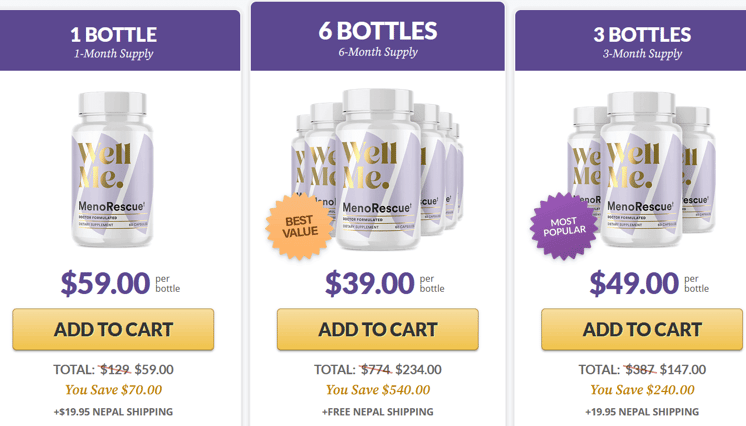Click the You Save $540.00 text
746x426 pixels.
click(378, 390)
